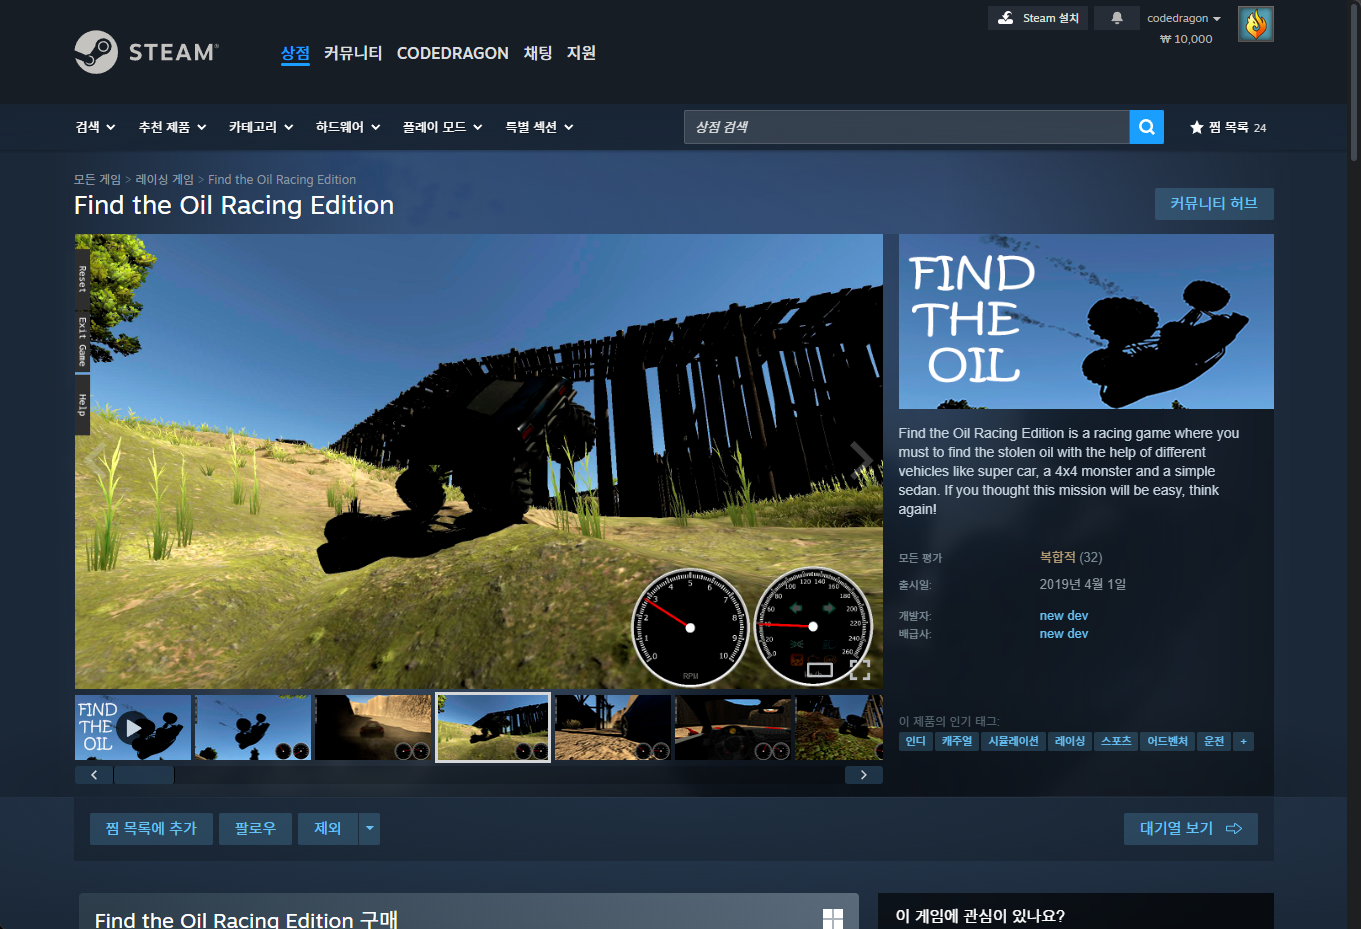1361x929 pixels.
Task: Open the codedragon account dropdown
Action: click(x=1184, y=18)
